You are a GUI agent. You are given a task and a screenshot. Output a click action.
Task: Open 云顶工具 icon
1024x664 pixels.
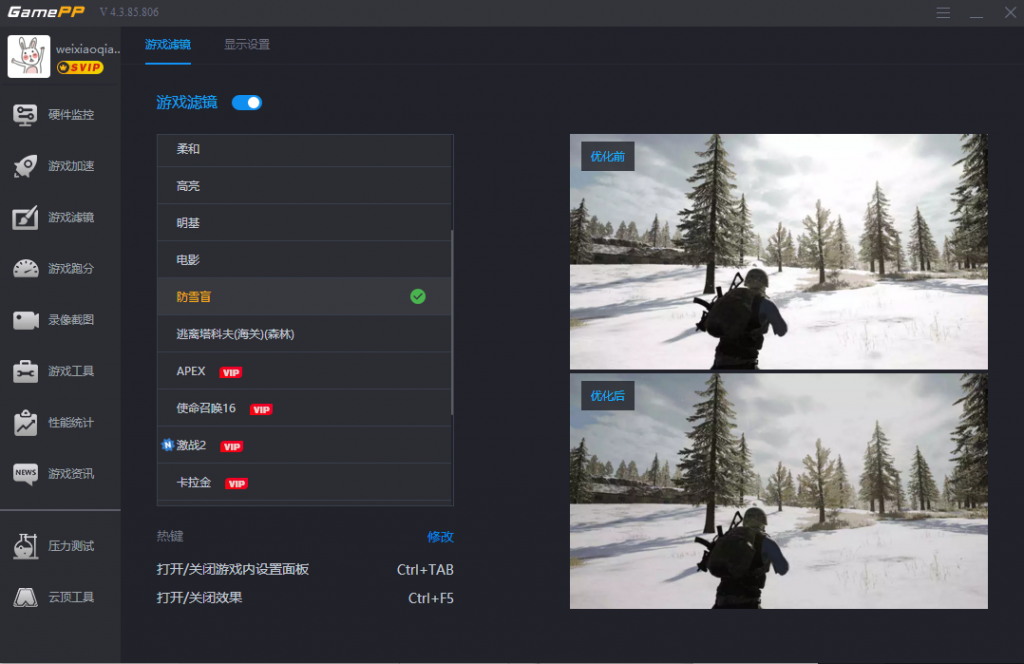pos(25,597)
